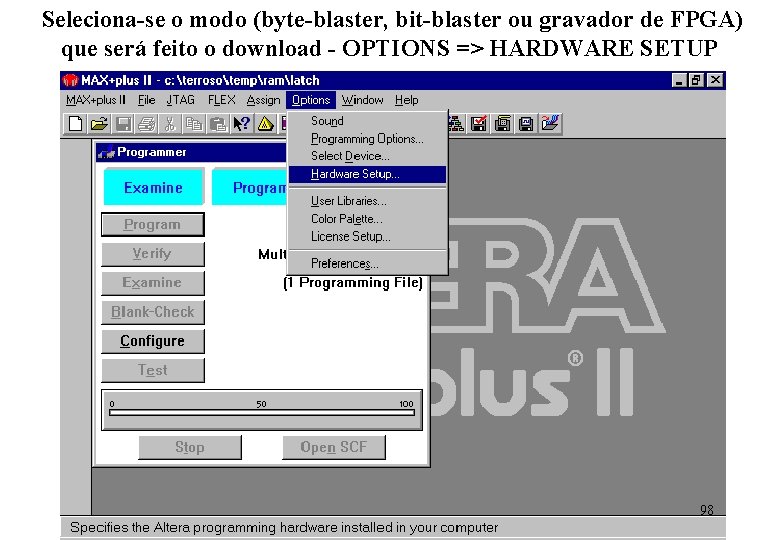This screenshot has width=780, height=540.
Task: Click the Test button
Action: click(x=153, y=370)
